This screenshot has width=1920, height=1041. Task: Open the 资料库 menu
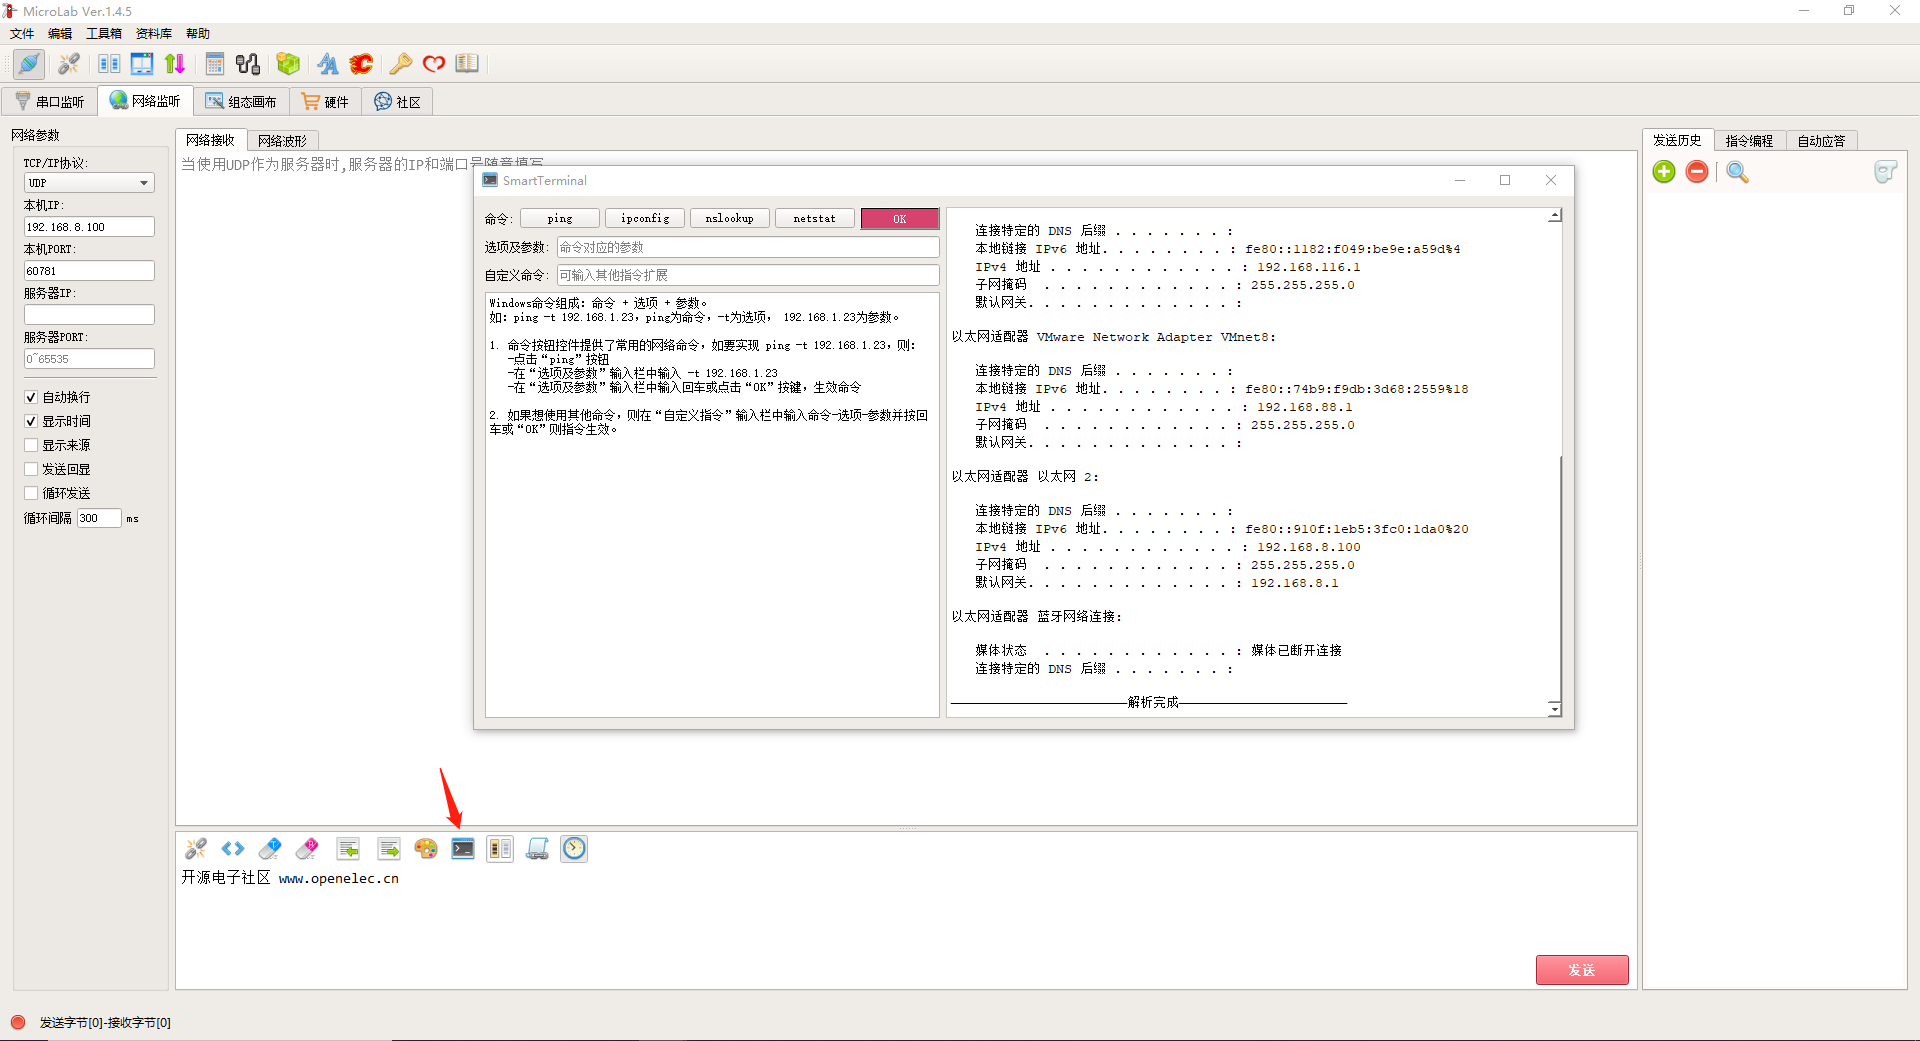154,34
